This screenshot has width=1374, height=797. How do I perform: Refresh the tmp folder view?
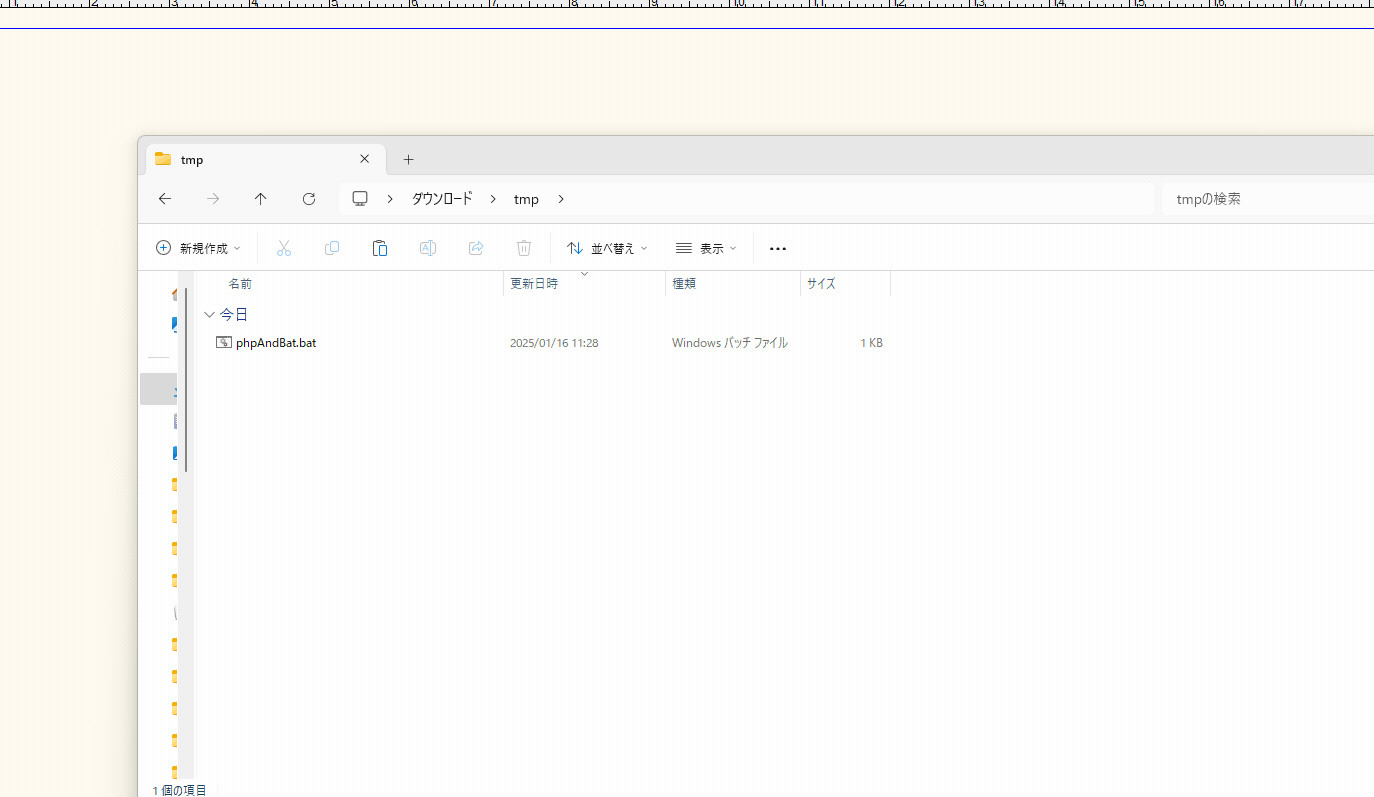coord(309,199)
